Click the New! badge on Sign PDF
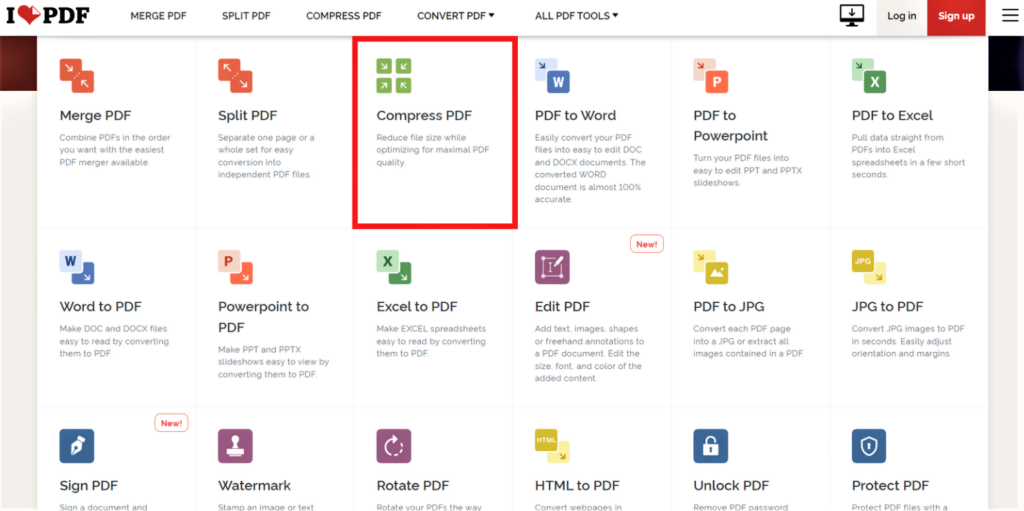The image size is (1024, 511). tap(172, 423)
